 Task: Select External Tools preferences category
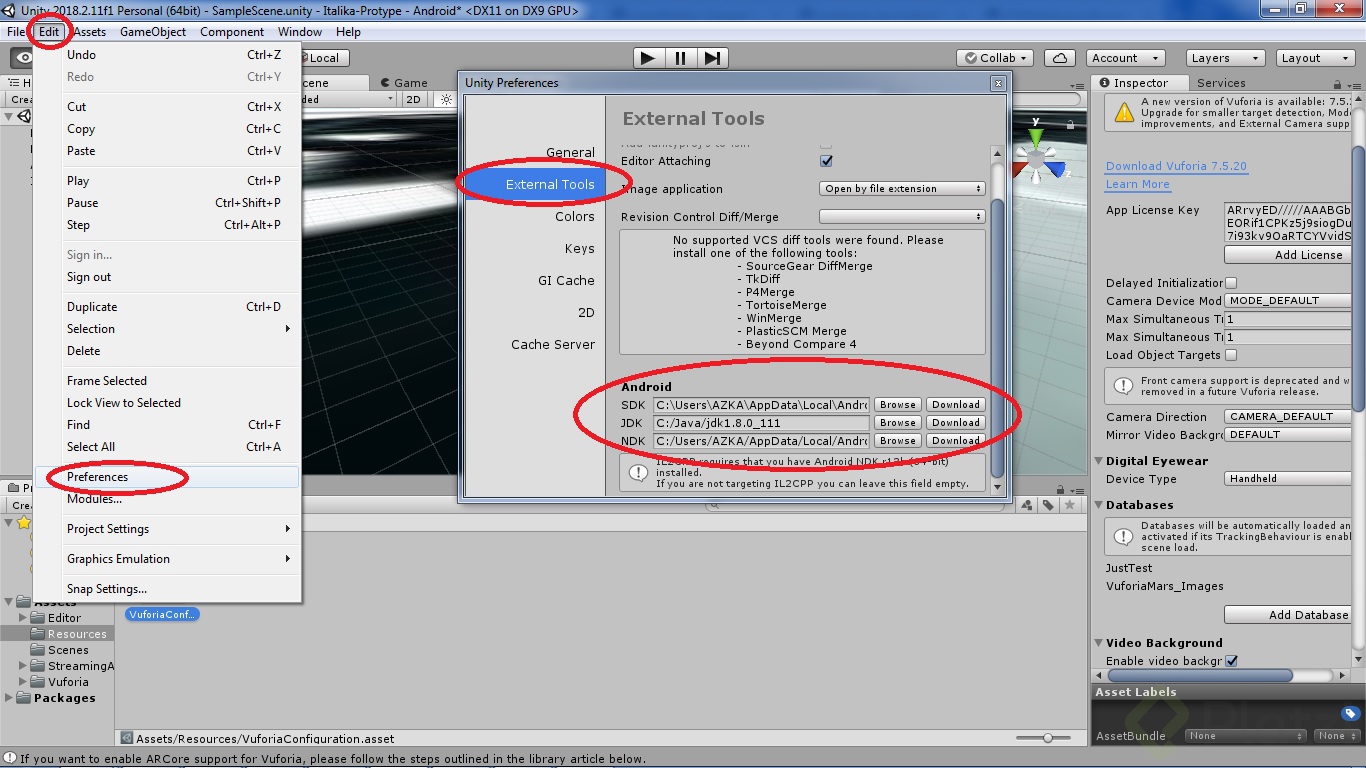534,184
